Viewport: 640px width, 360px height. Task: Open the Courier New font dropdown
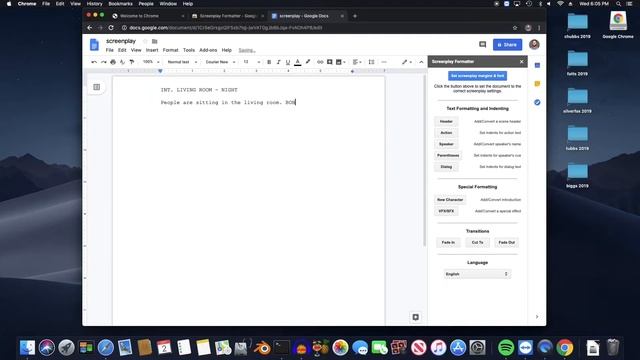click(220, 62)
